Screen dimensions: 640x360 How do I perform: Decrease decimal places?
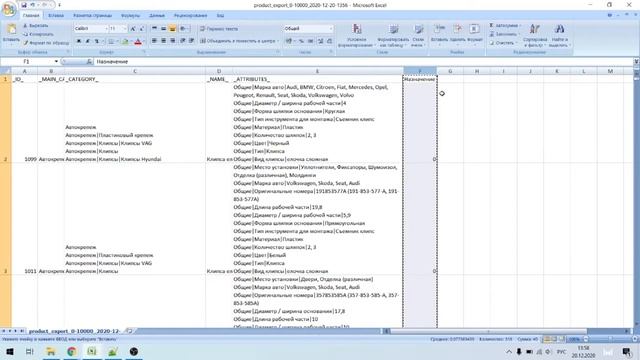tap(329, 41)
